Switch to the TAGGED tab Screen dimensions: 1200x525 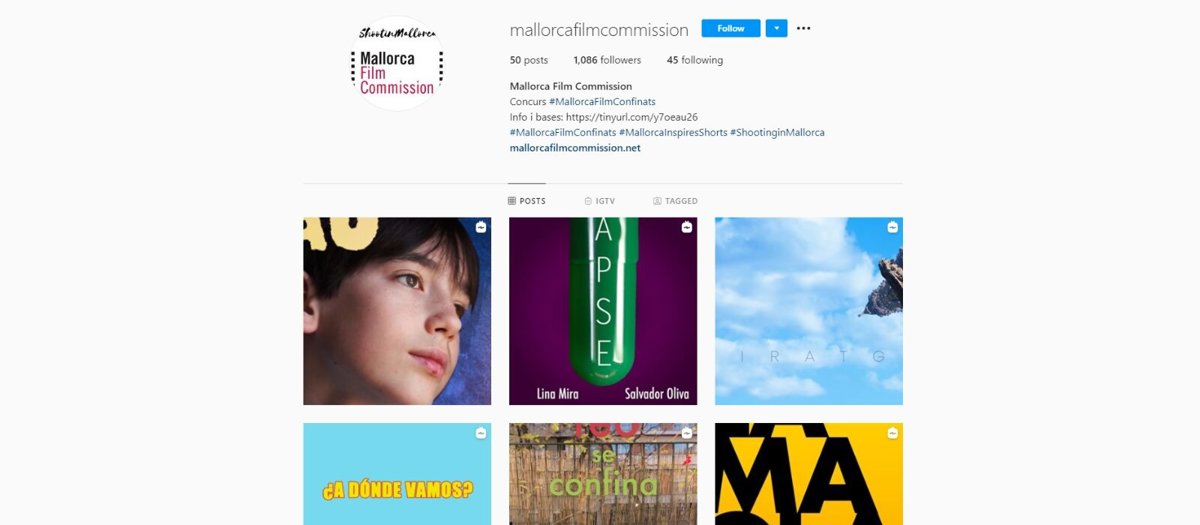(x=675, y=201)
